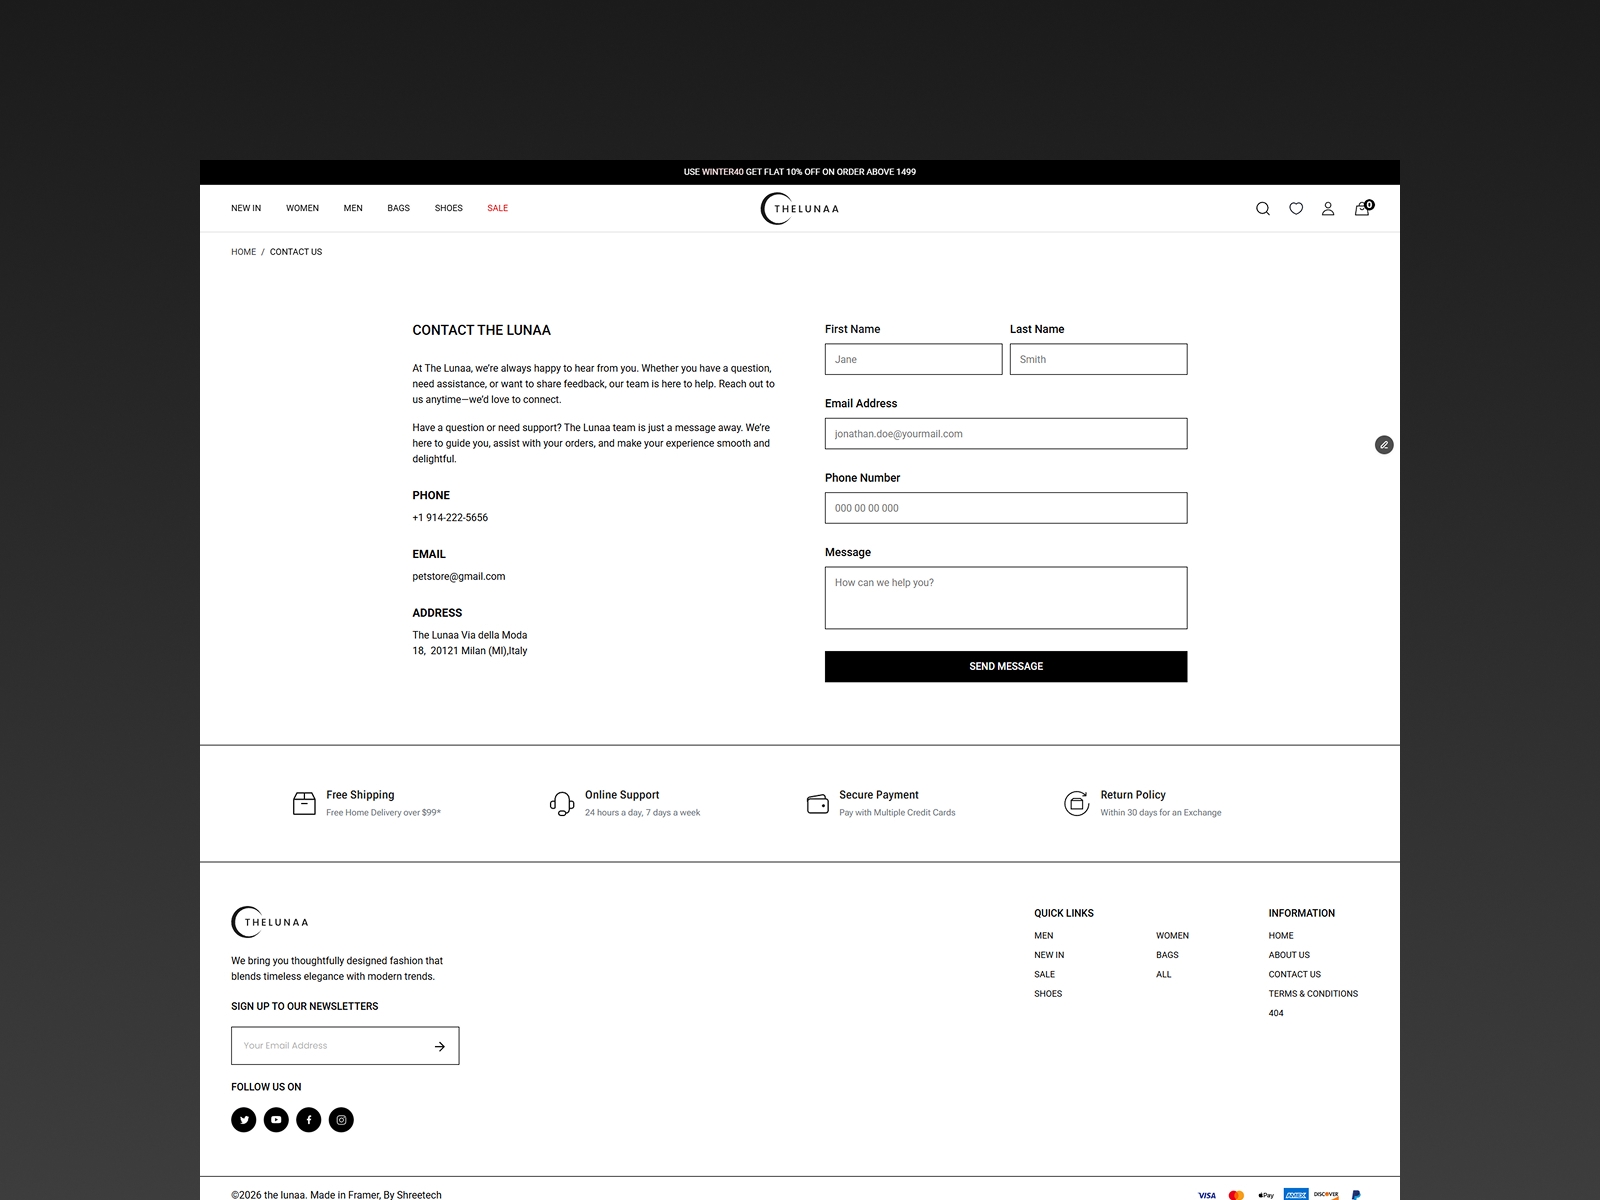Open the BAGS navigation menu
The image size is (1600, 1200).
point(398,208)
